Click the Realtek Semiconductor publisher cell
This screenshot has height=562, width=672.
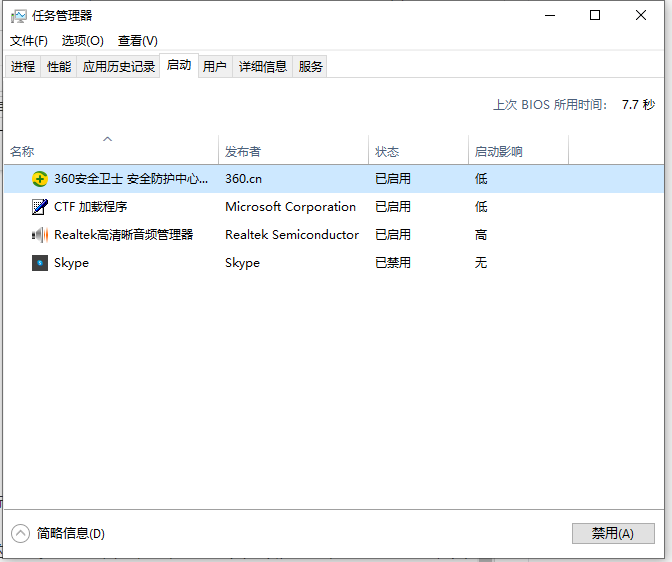(292, 235)
